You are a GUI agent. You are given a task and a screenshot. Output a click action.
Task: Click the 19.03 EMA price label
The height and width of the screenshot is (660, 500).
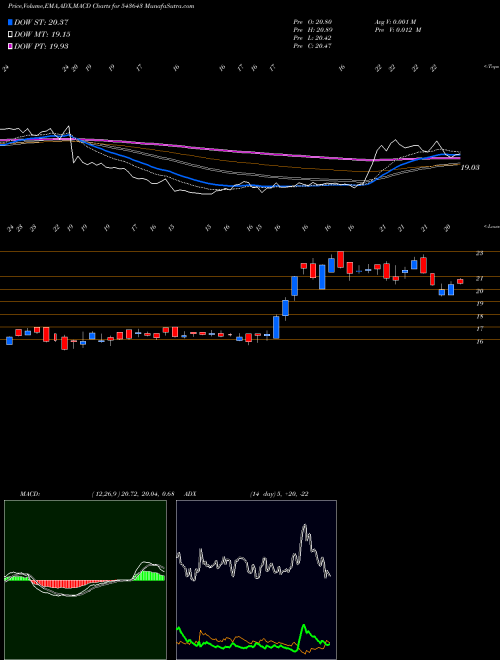pyautogui.click(x=470, y=168)
